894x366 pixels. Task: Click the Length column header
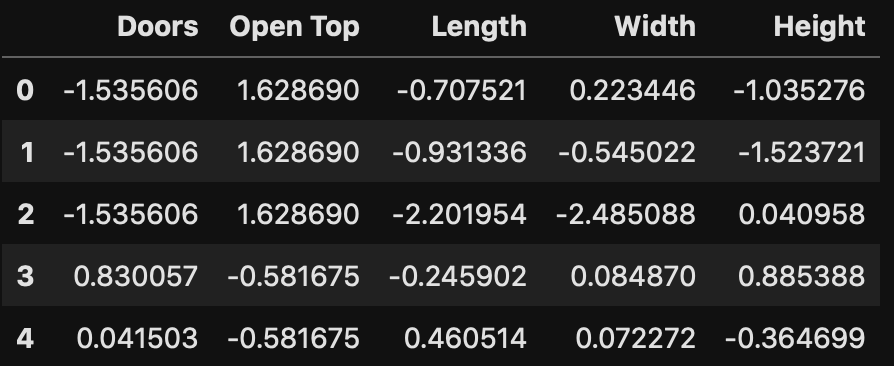[479, 27]
